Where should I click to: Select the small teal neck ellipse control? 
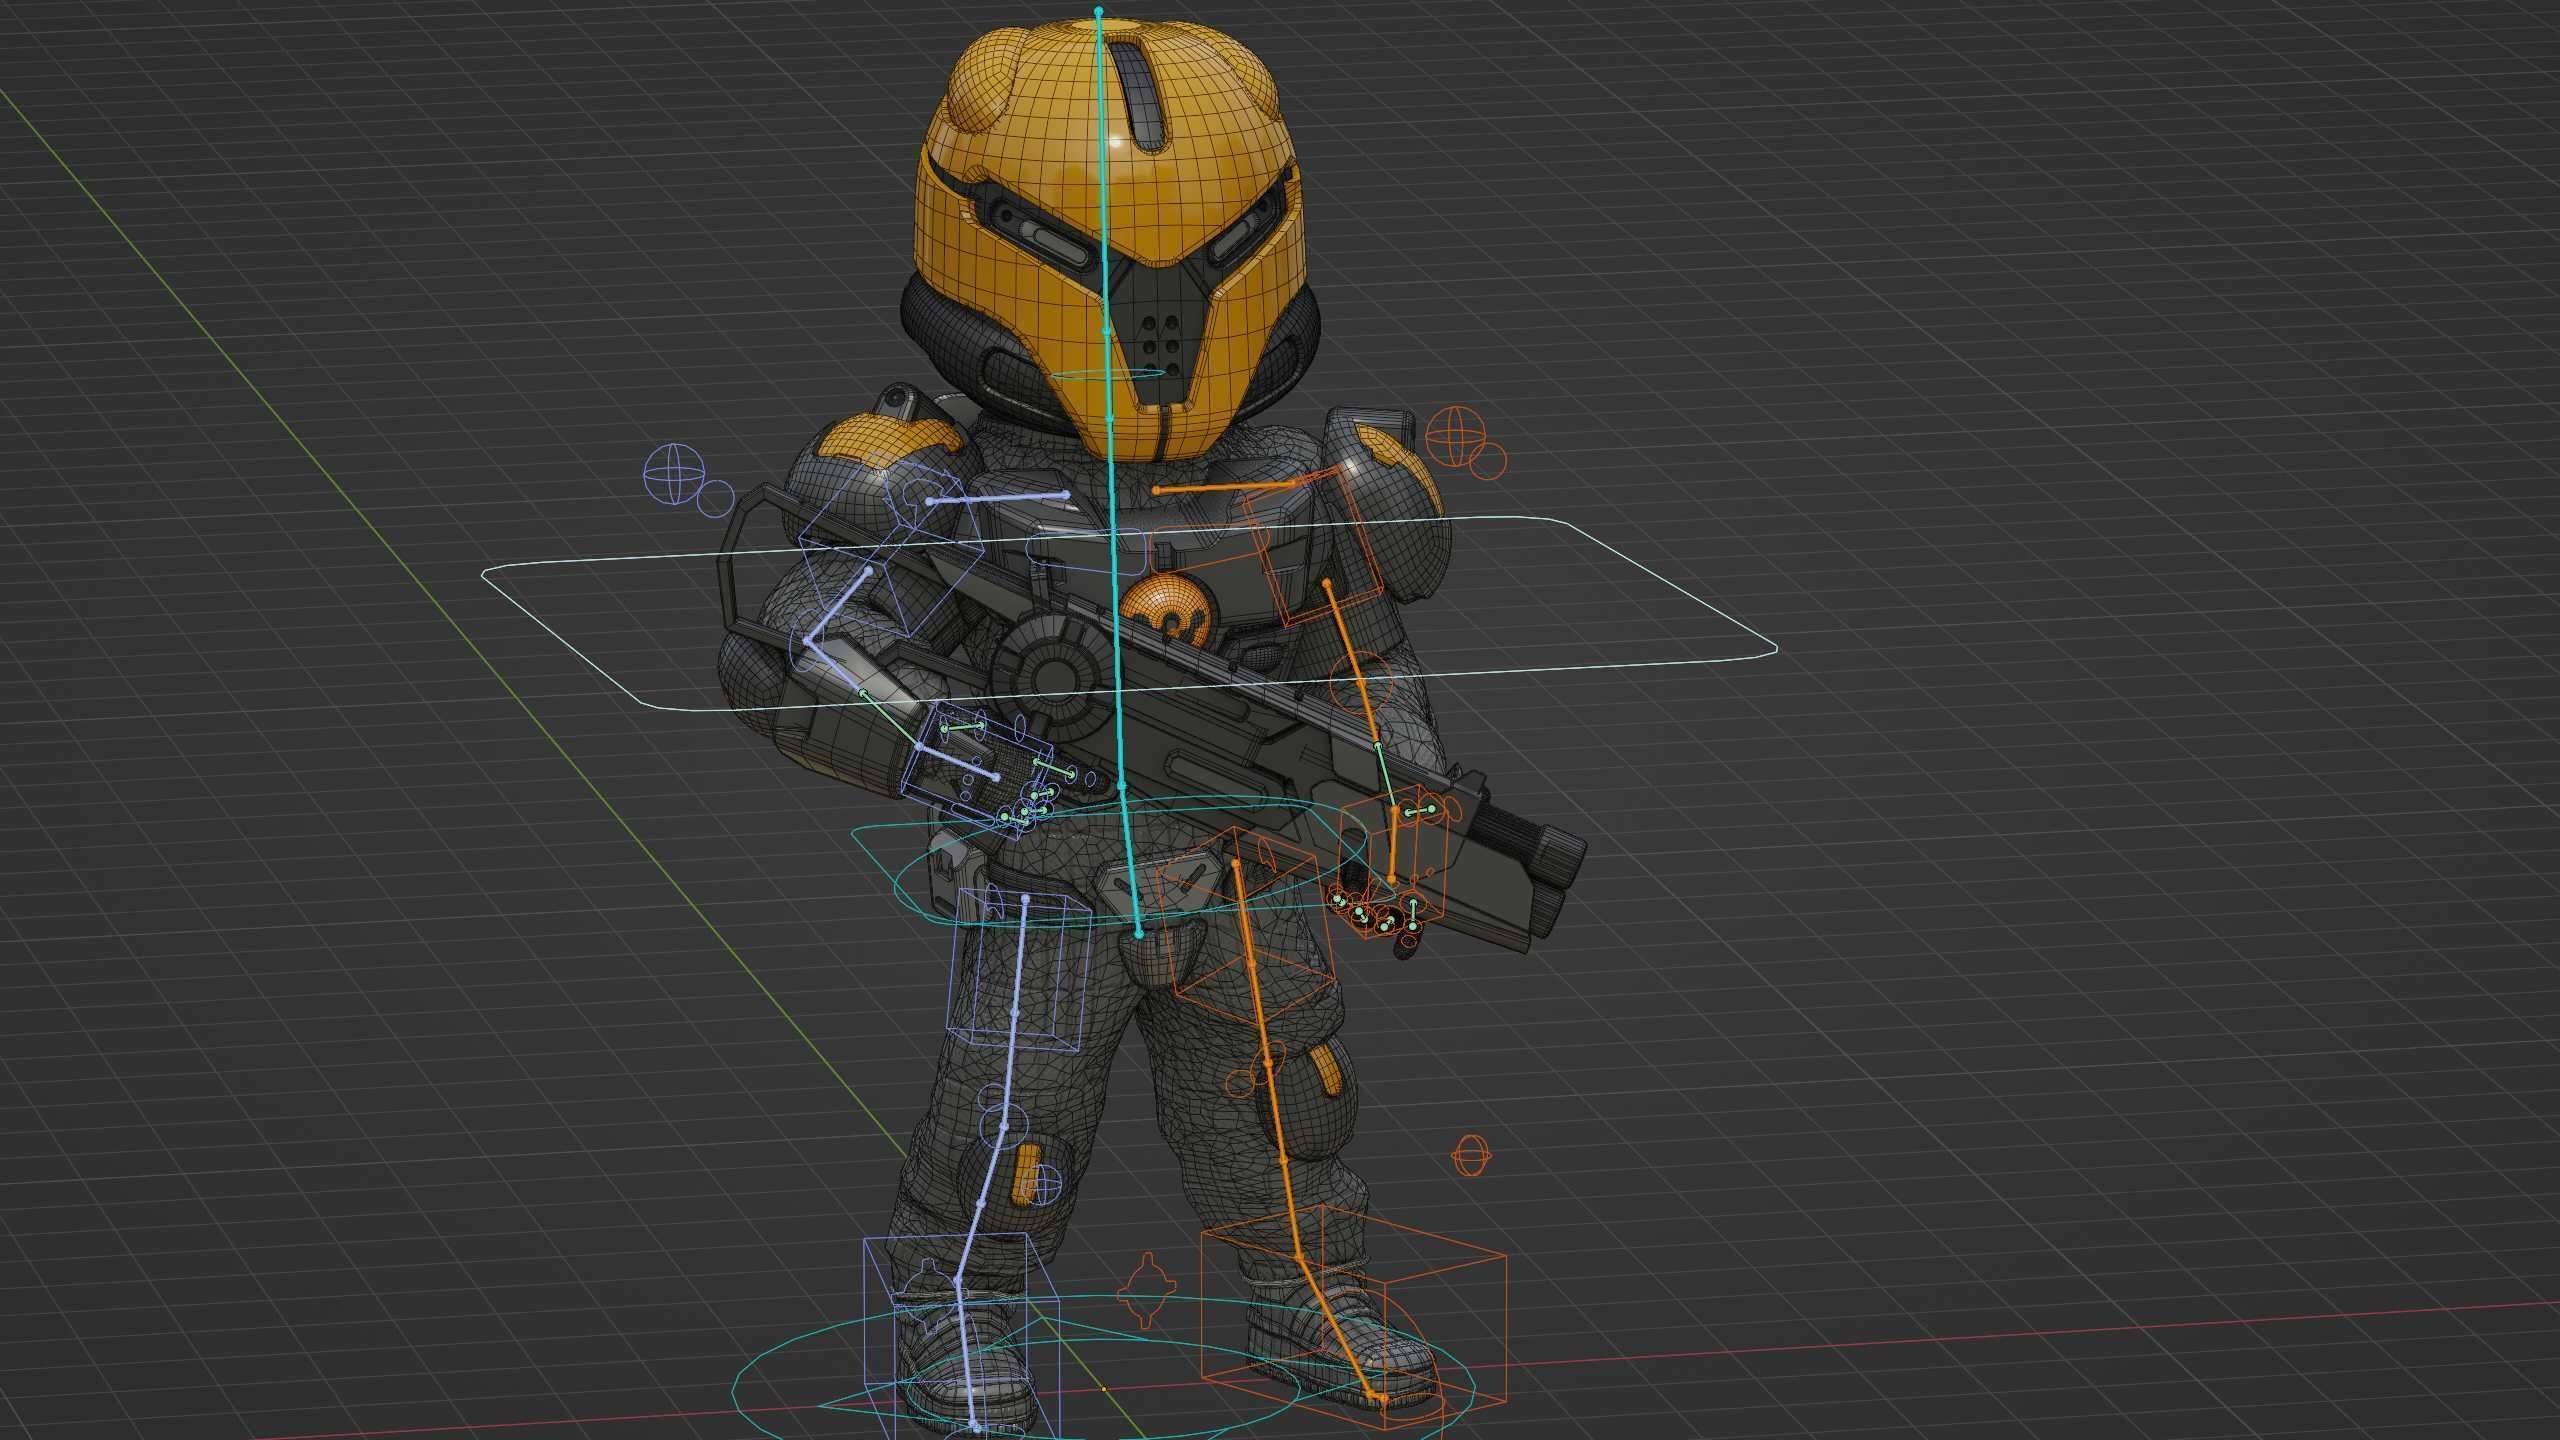[x=1111, y=374]
